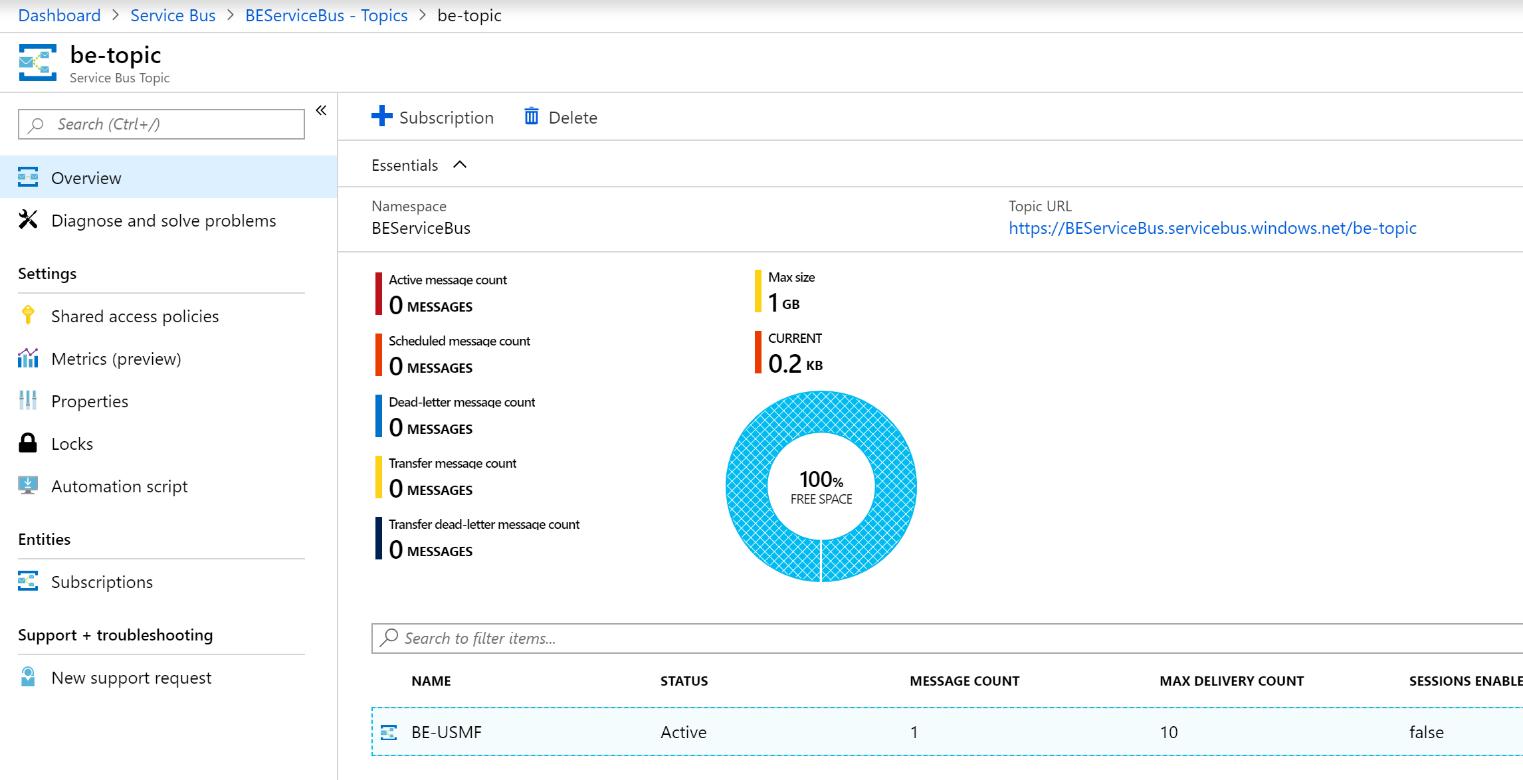Click the magnifier icon in the filter items box
This screenshot has height=780, width=1523.
(x=388, y=638)
